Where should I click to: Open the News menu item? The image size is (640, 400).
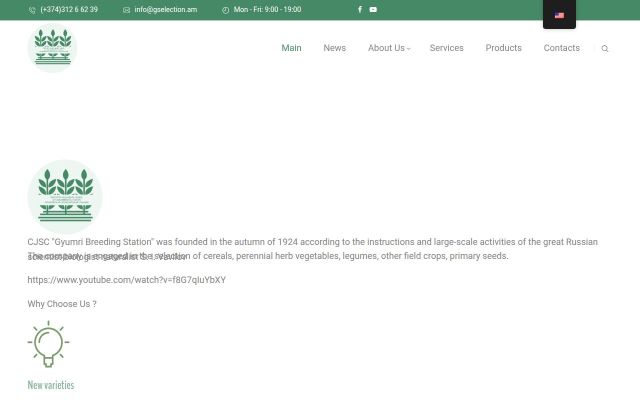(335, 48)
